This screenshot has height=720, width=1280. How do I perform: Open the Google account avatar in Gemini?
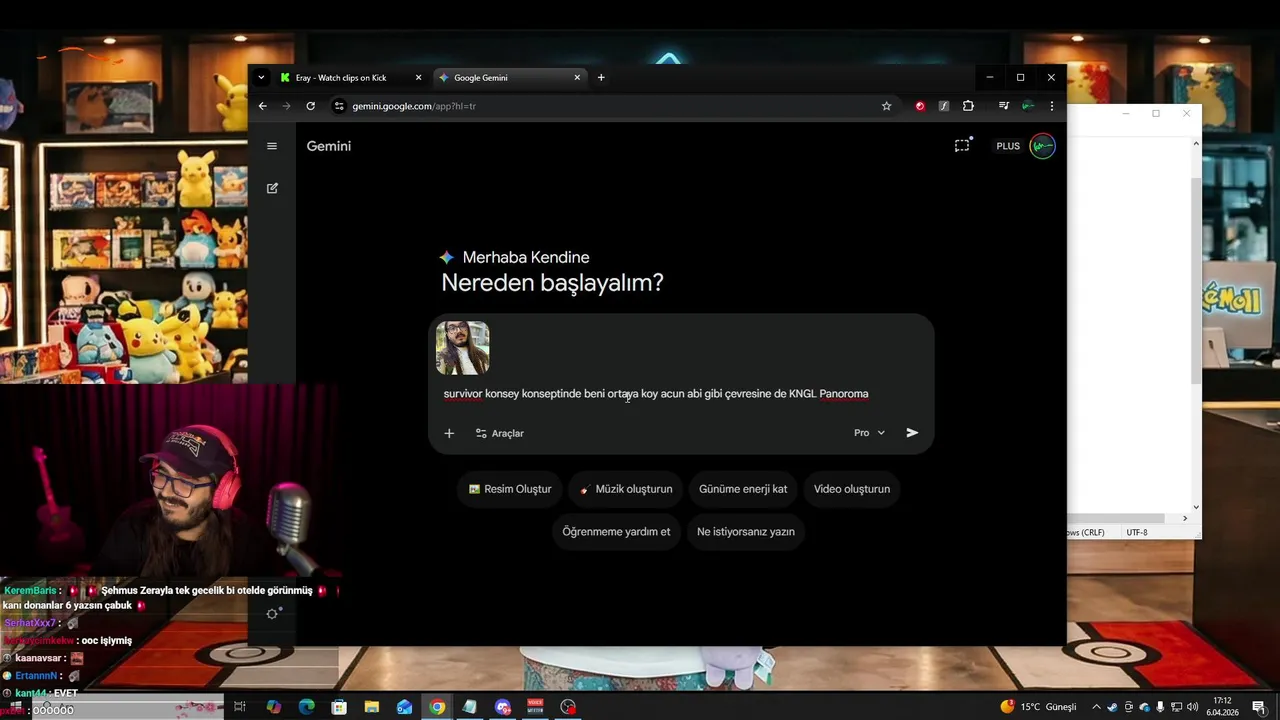1042,146
